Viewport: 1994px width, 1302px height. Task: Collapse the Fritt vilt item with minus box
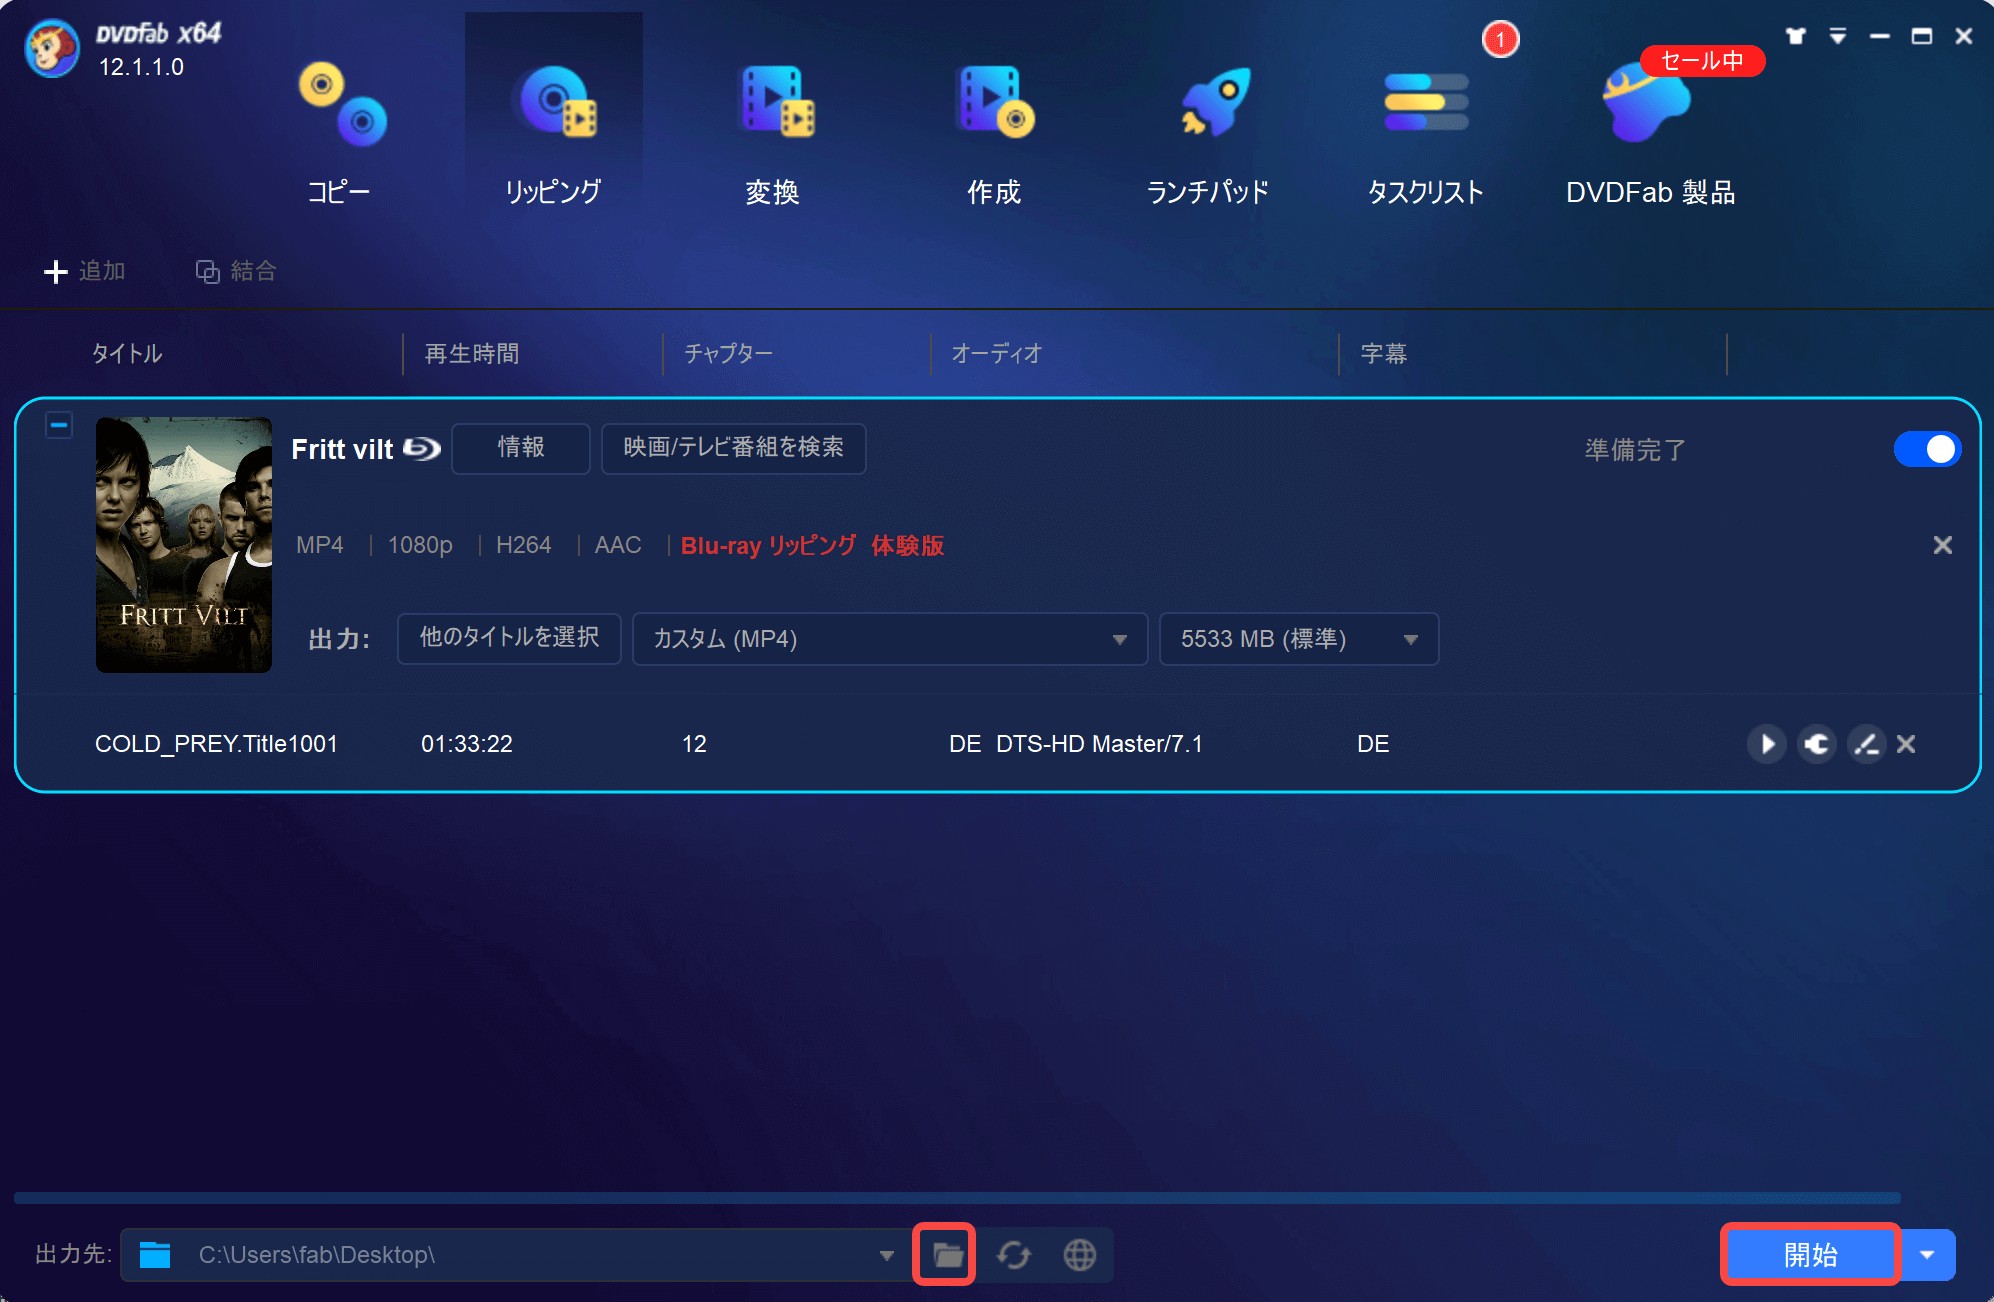point(59,425)
